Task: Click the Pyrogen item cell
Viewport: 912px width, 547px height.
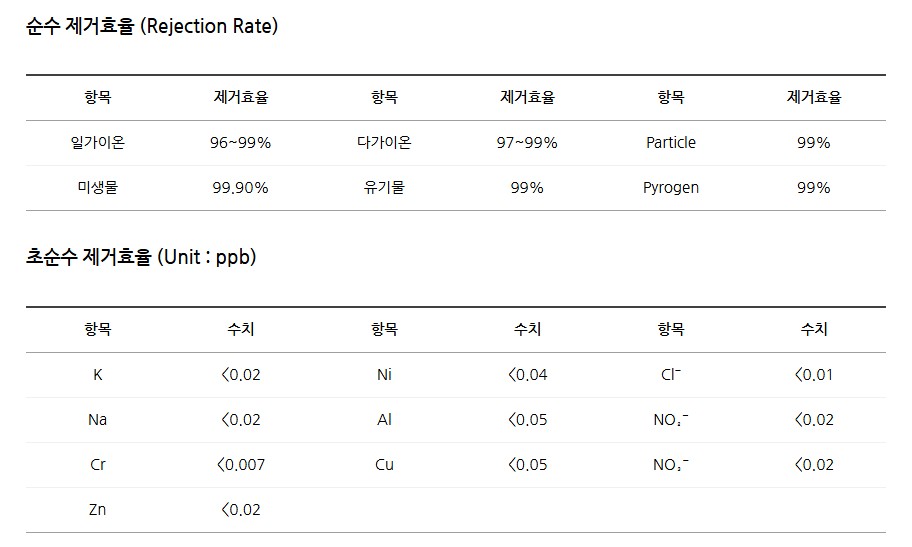Action: pyautogui.click(x=671, y=188)
